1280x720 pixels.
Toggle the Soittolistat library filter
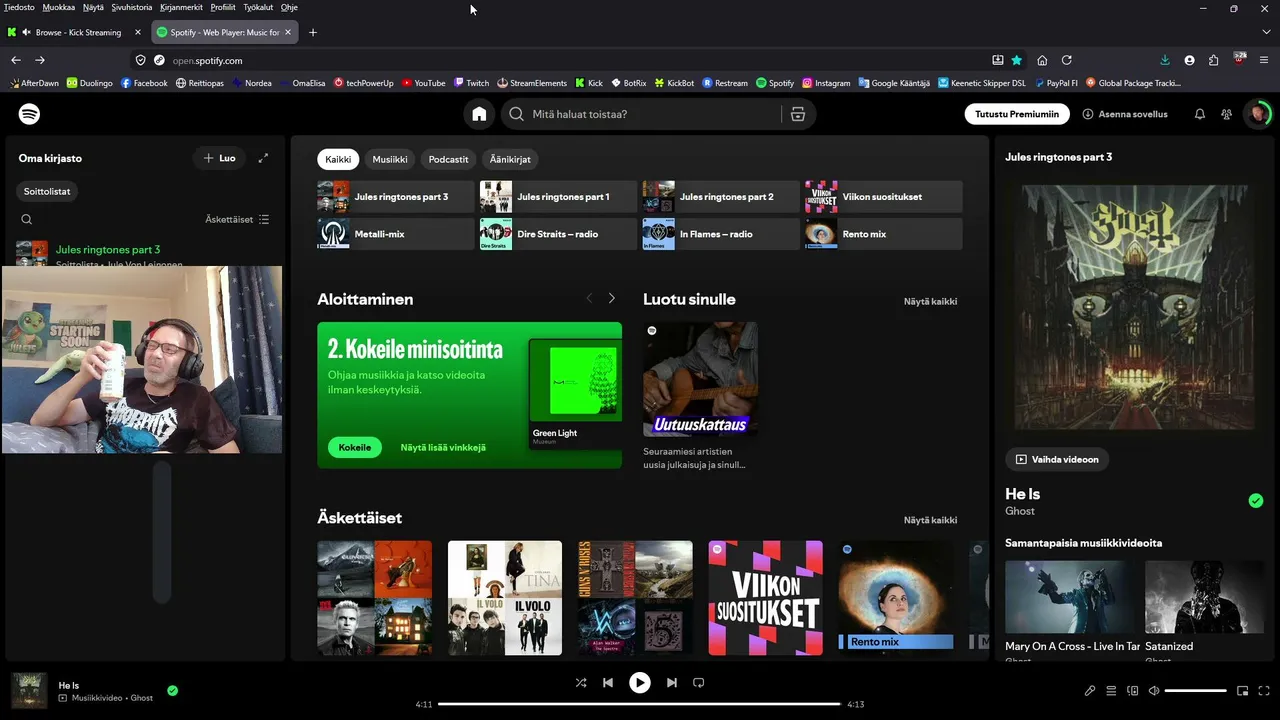point(47,191)
